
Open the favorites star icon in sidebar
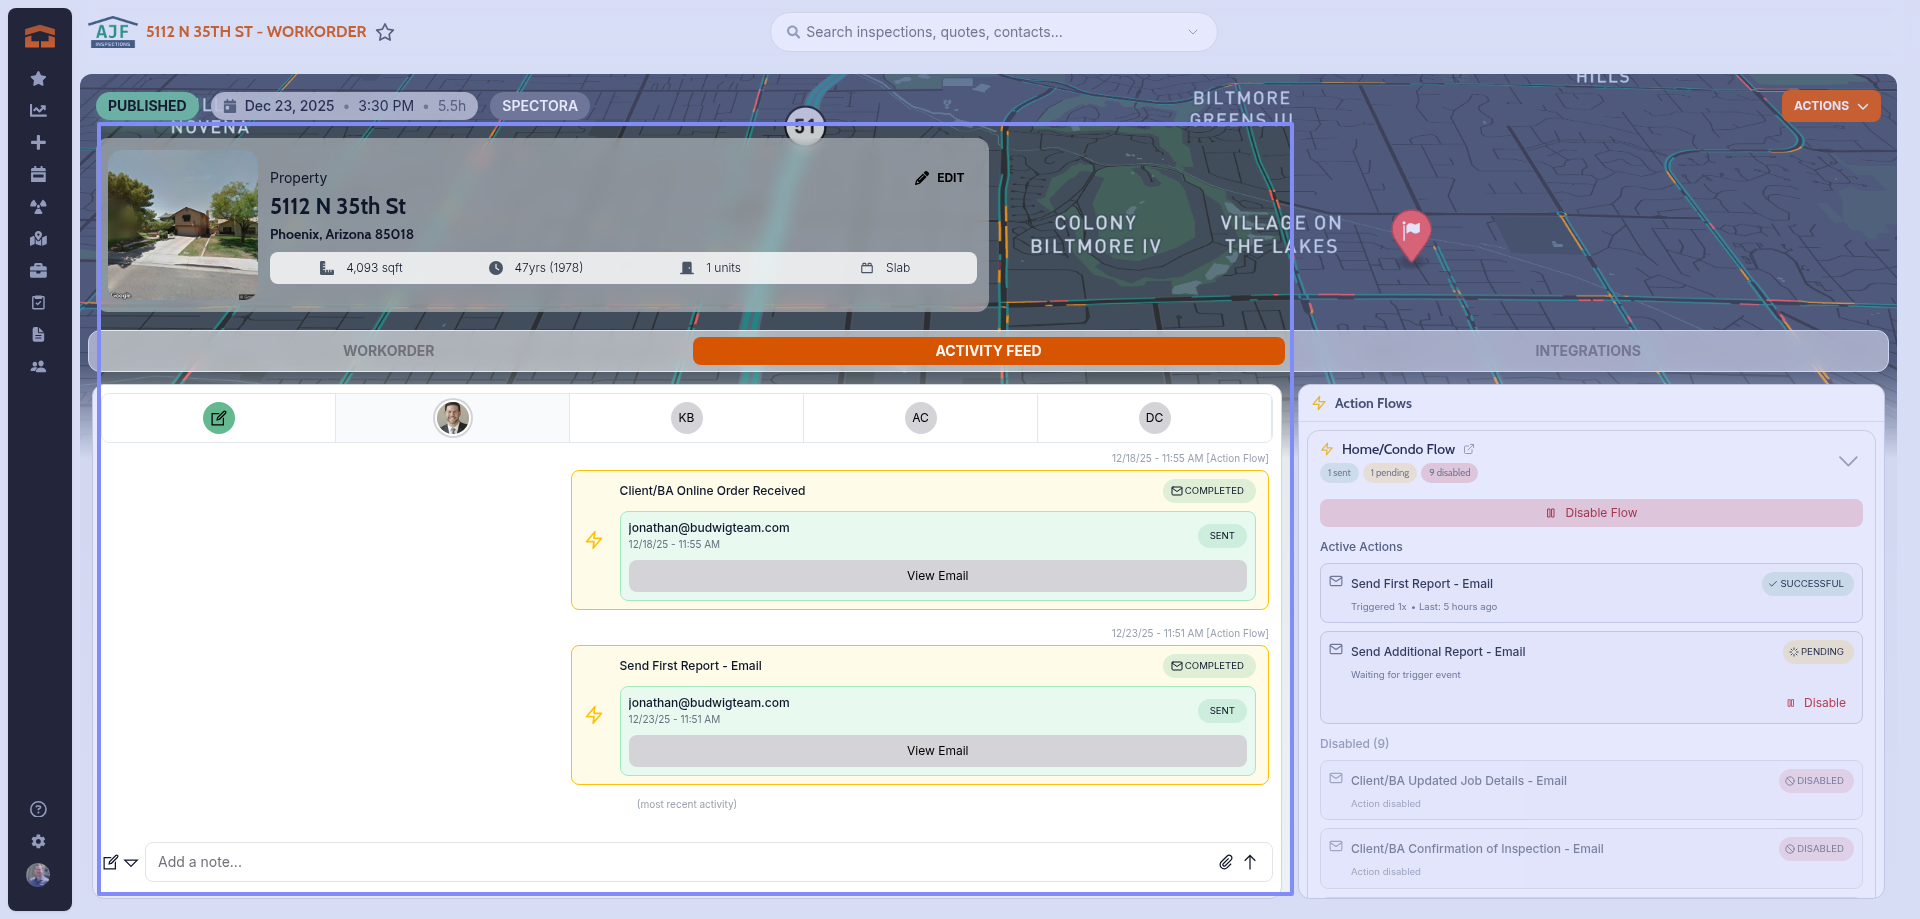(x=38, y=78)
